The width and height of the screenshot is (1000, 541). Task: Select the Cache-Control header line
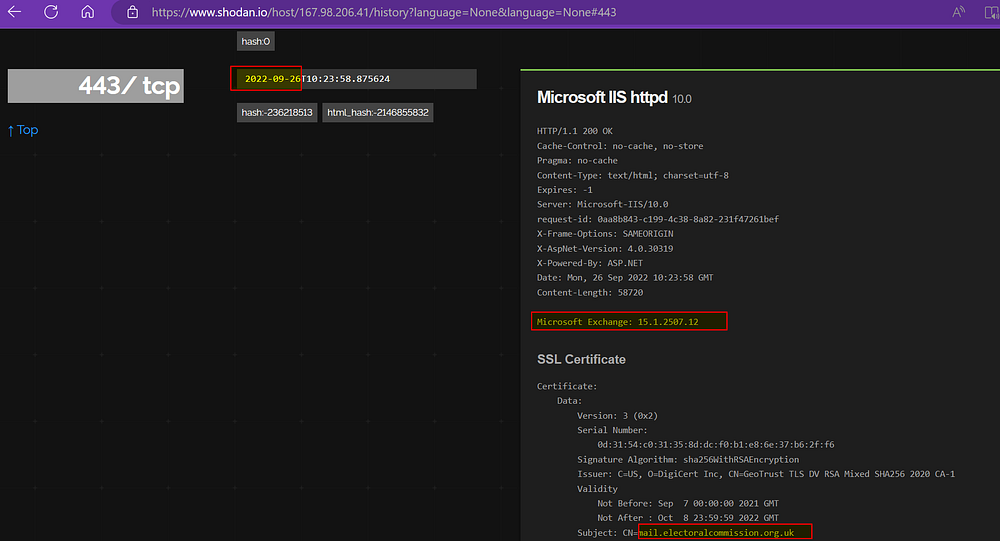(620, 146)
